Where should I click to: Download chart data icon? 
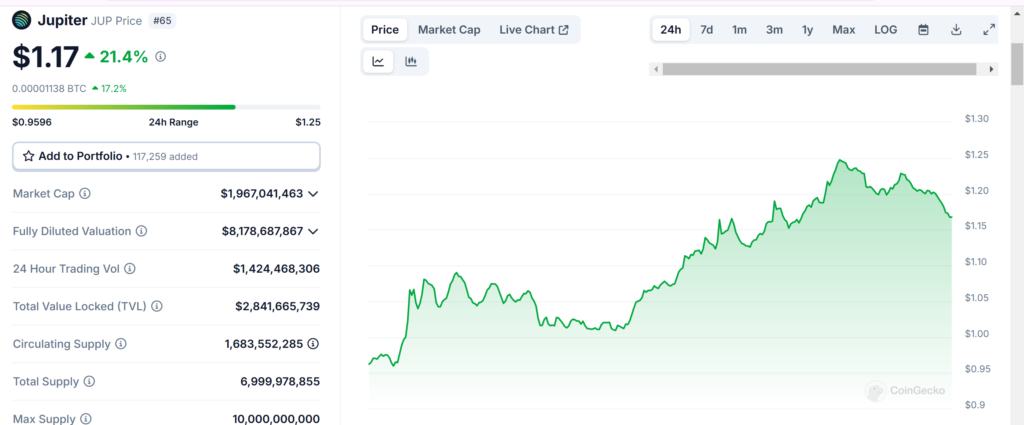pyautogui.click(x=956, y=30)
